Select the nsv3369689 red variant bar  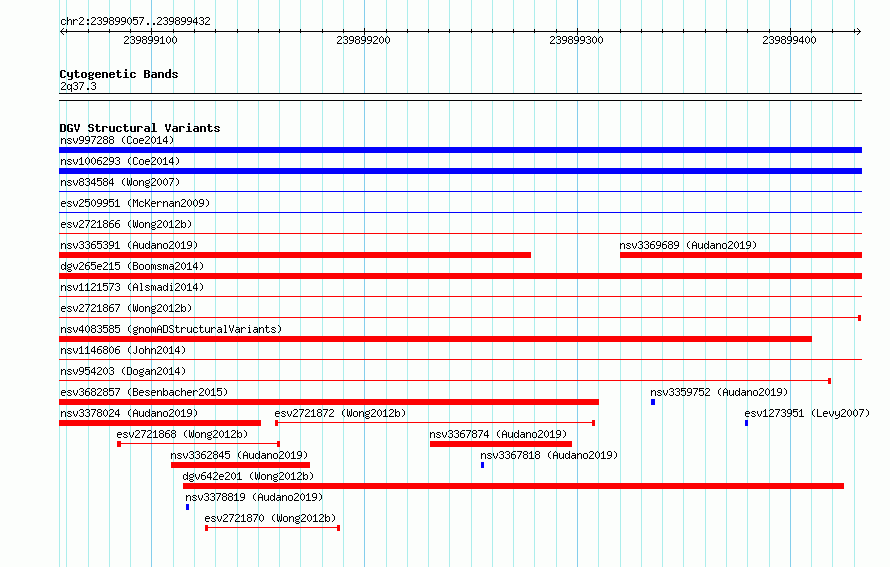741,255
